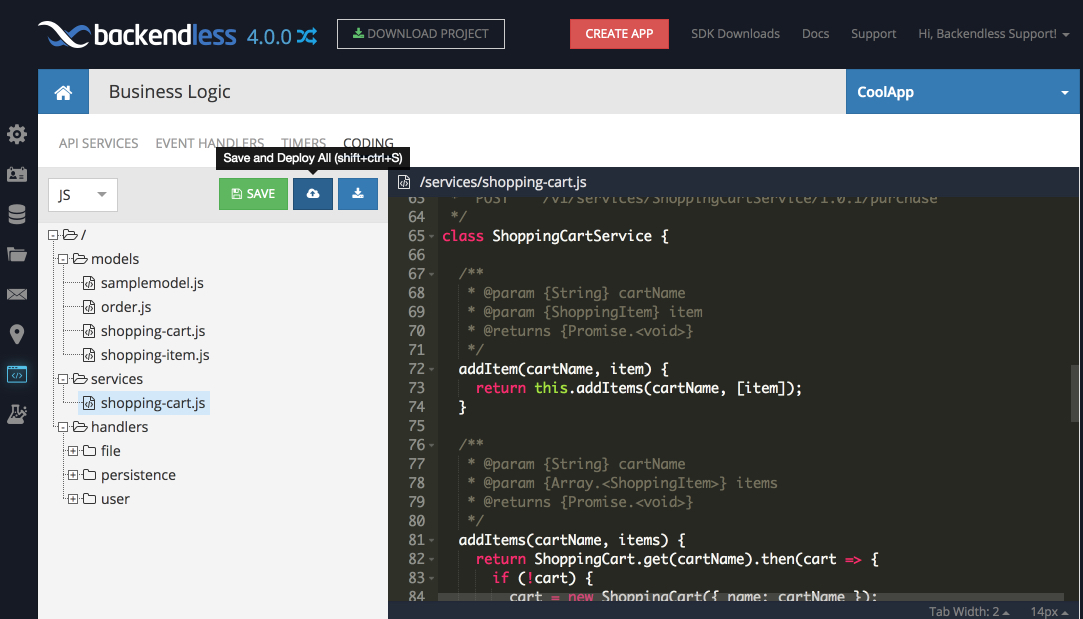
Task: Click the /services/shopping-cart.js editor title
Action: tap(503, 182)
